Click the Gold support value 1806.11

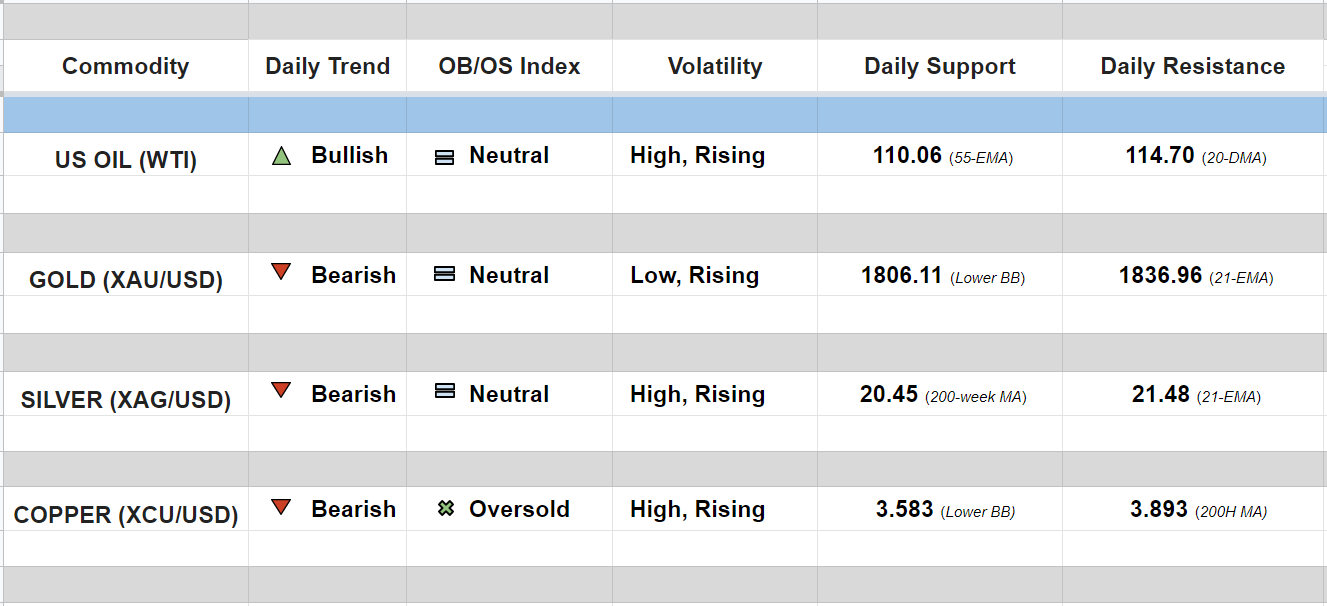coord(901,275)
